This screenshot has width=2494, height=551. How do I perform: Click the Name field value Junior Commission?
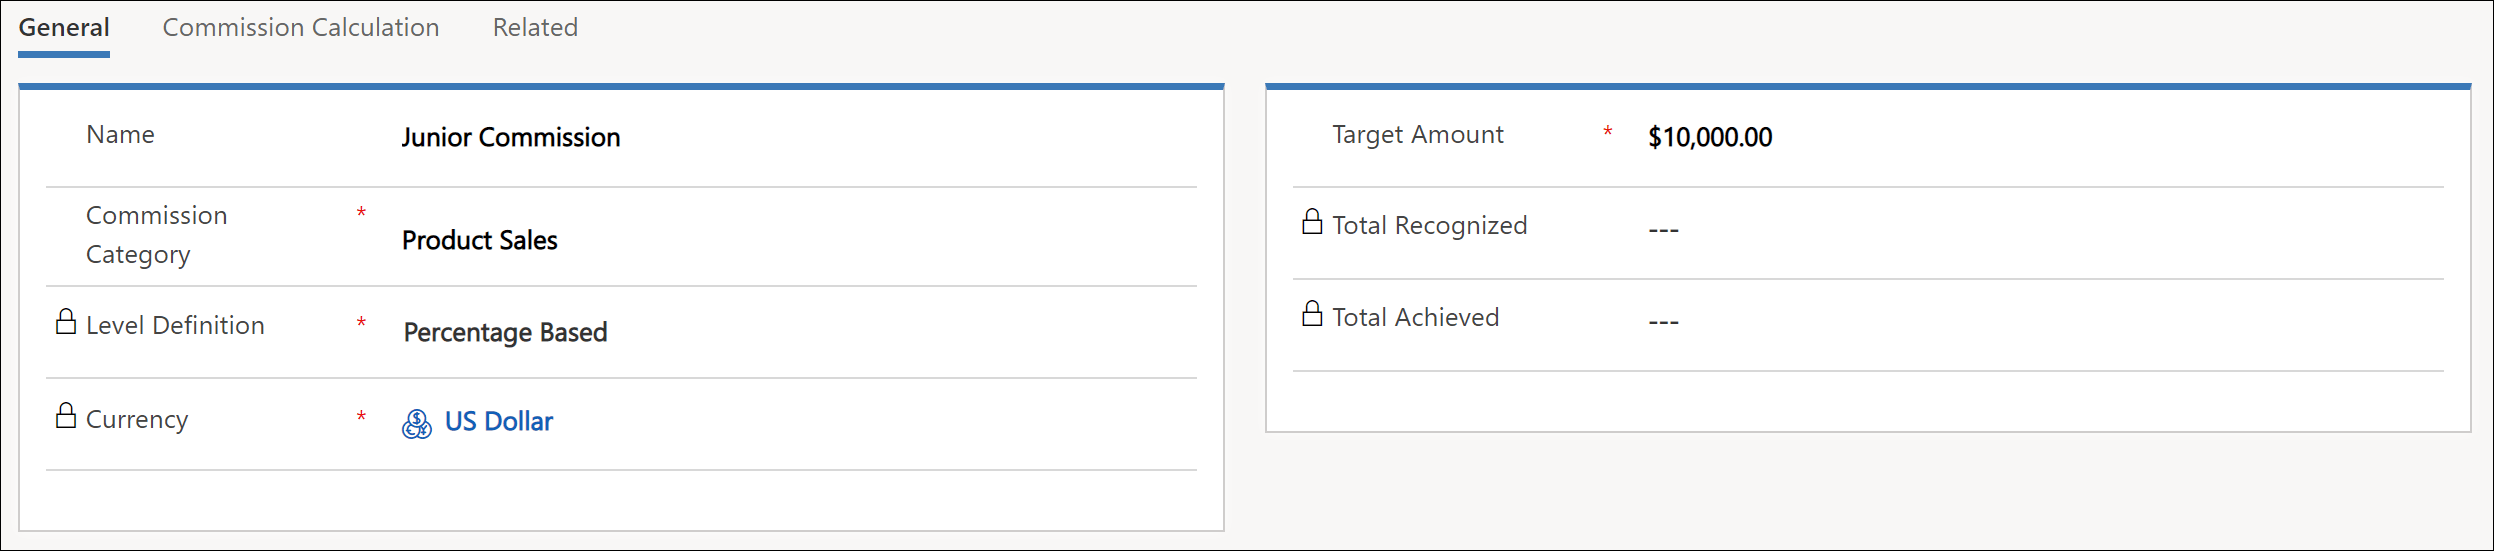coord(511,137)
